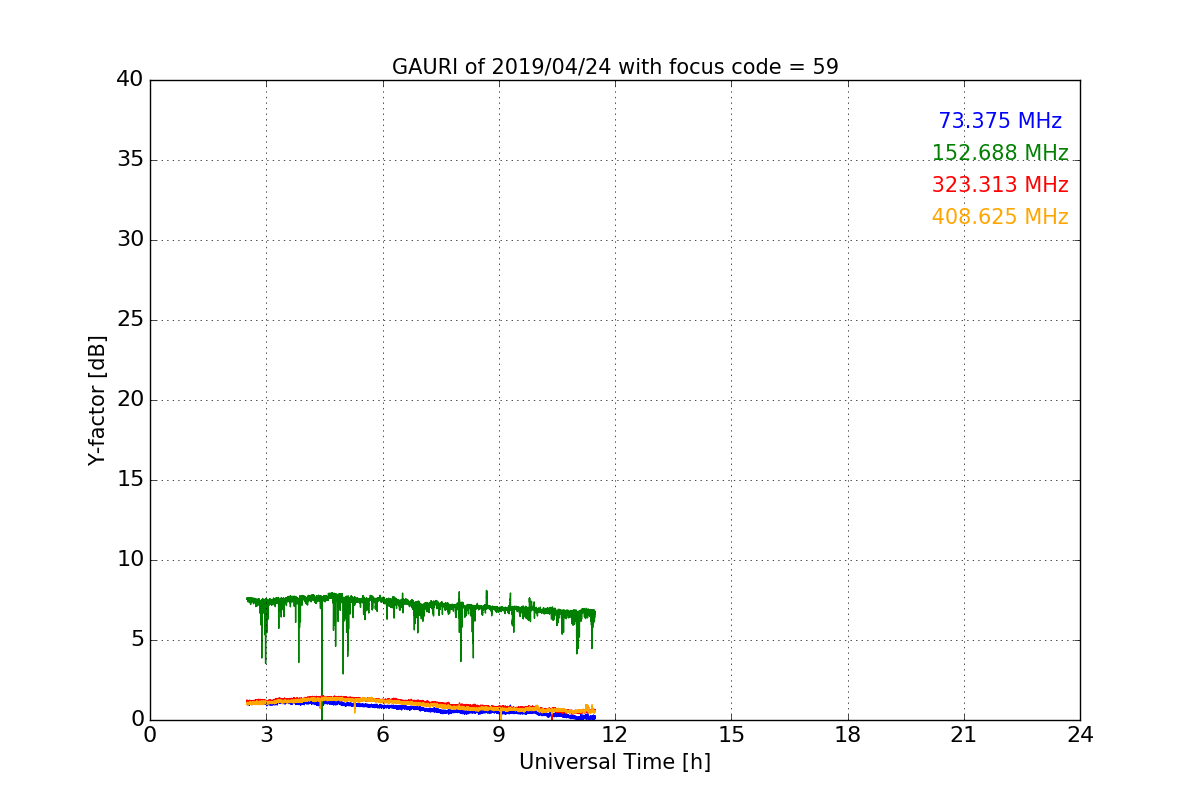Click the x-axis tick label 9
The width and height of the screenshot is (1200, 800).
pyautogui.click(x=499, y=735)
